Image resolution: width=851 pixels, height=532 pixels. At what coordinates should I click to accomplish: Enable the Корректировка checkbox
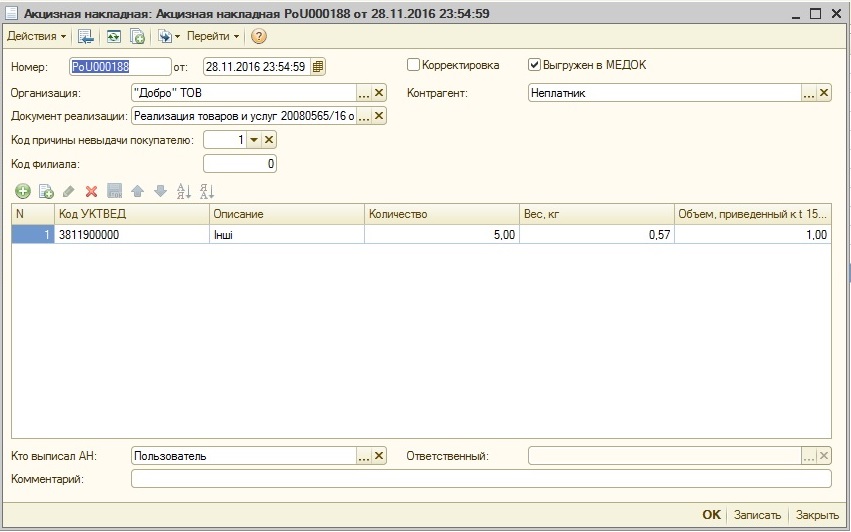414,65
